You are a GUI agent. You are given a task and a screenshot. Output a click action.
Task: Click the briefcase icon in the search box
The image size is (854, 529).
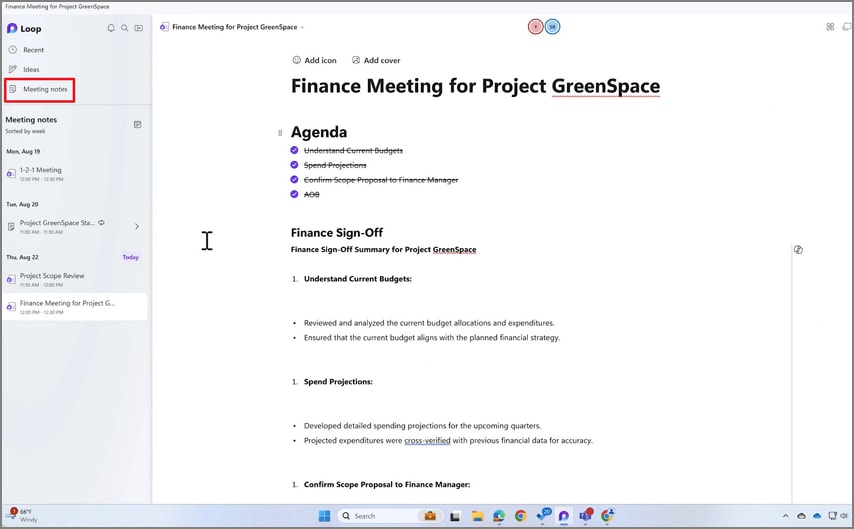(x=430, y=516)
